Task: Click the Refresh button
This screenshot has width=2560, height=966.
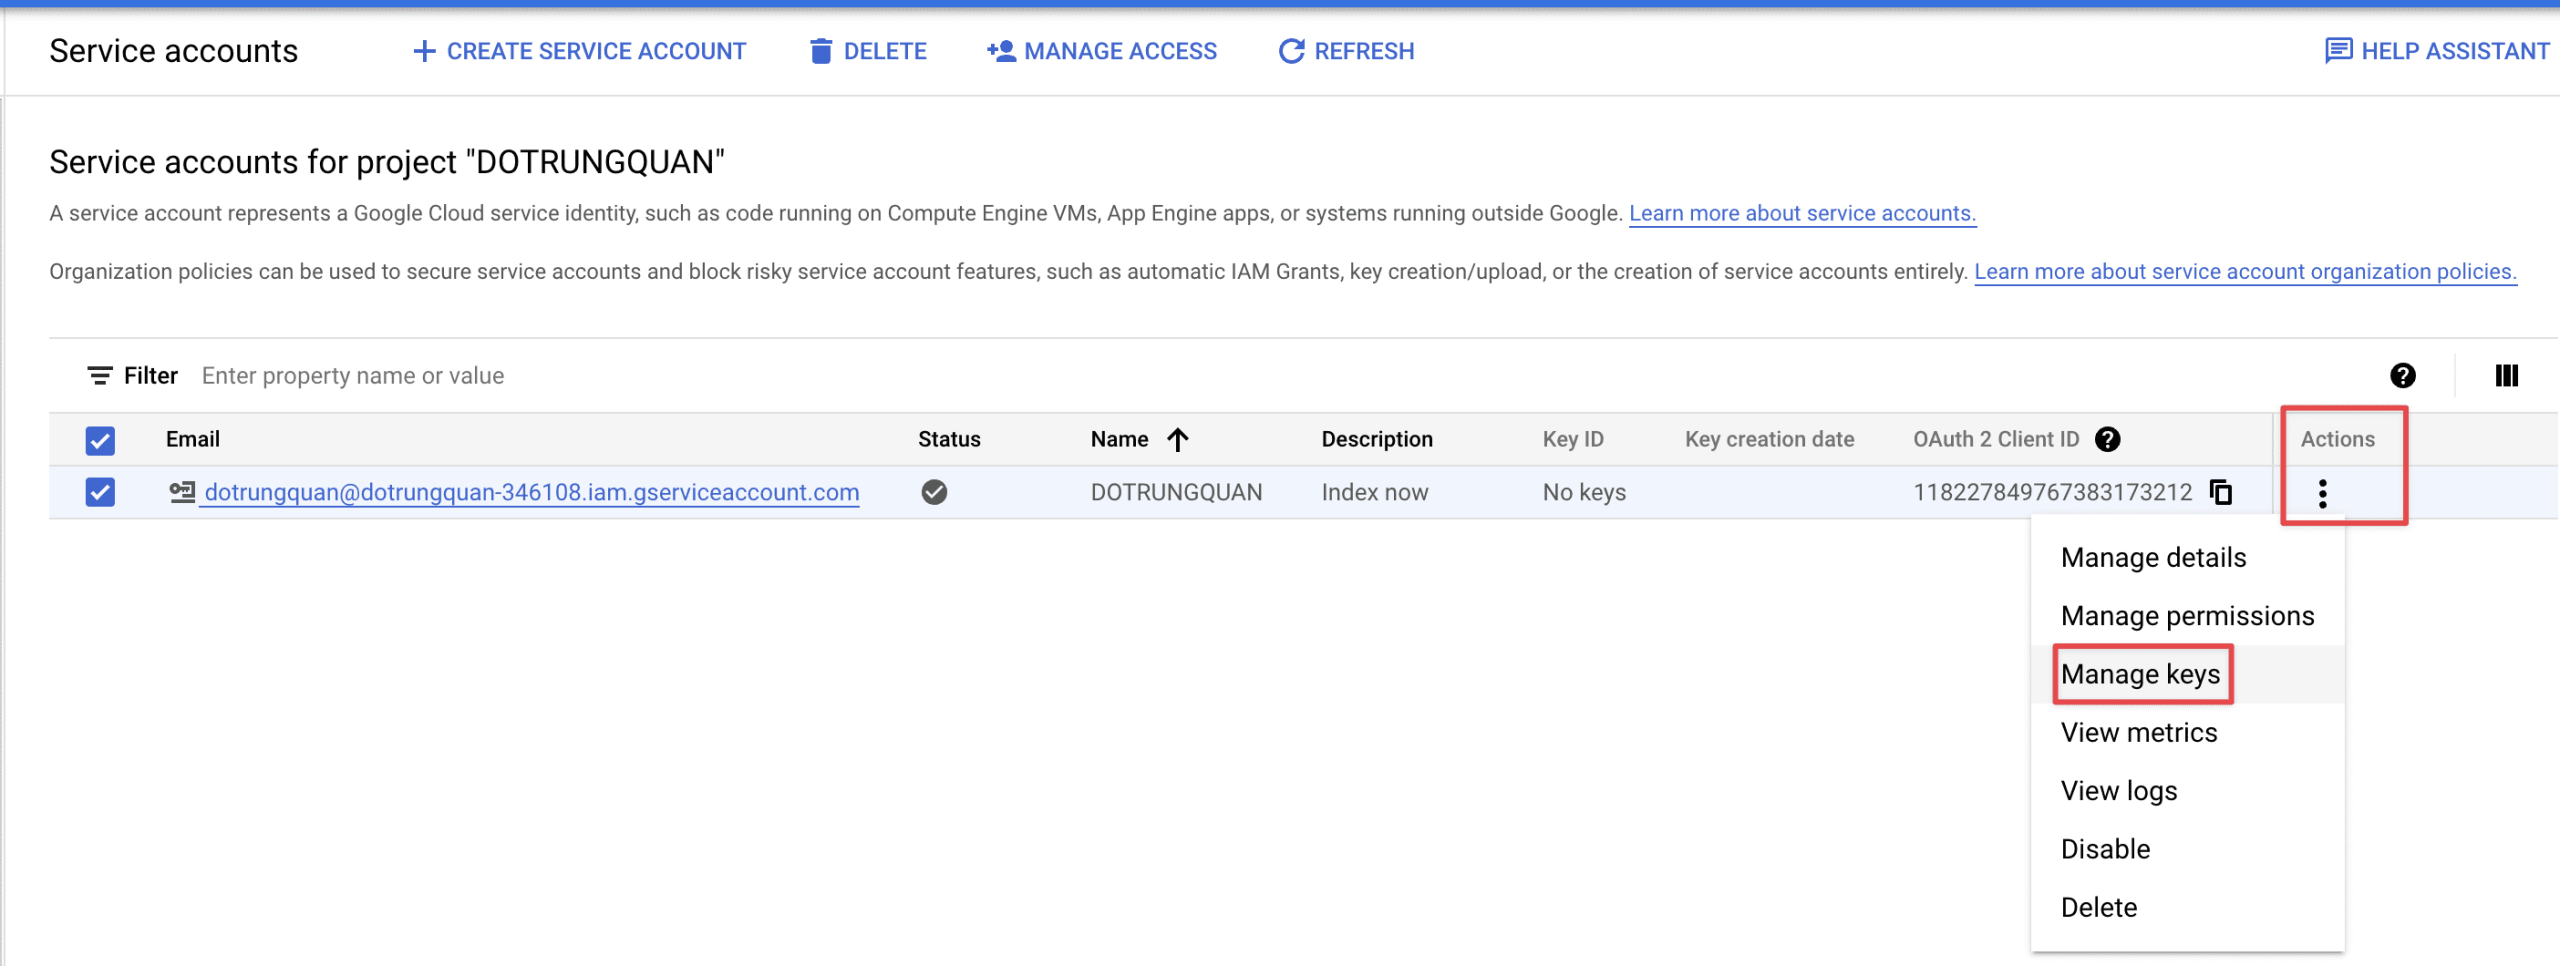Action: point(1346,51)
